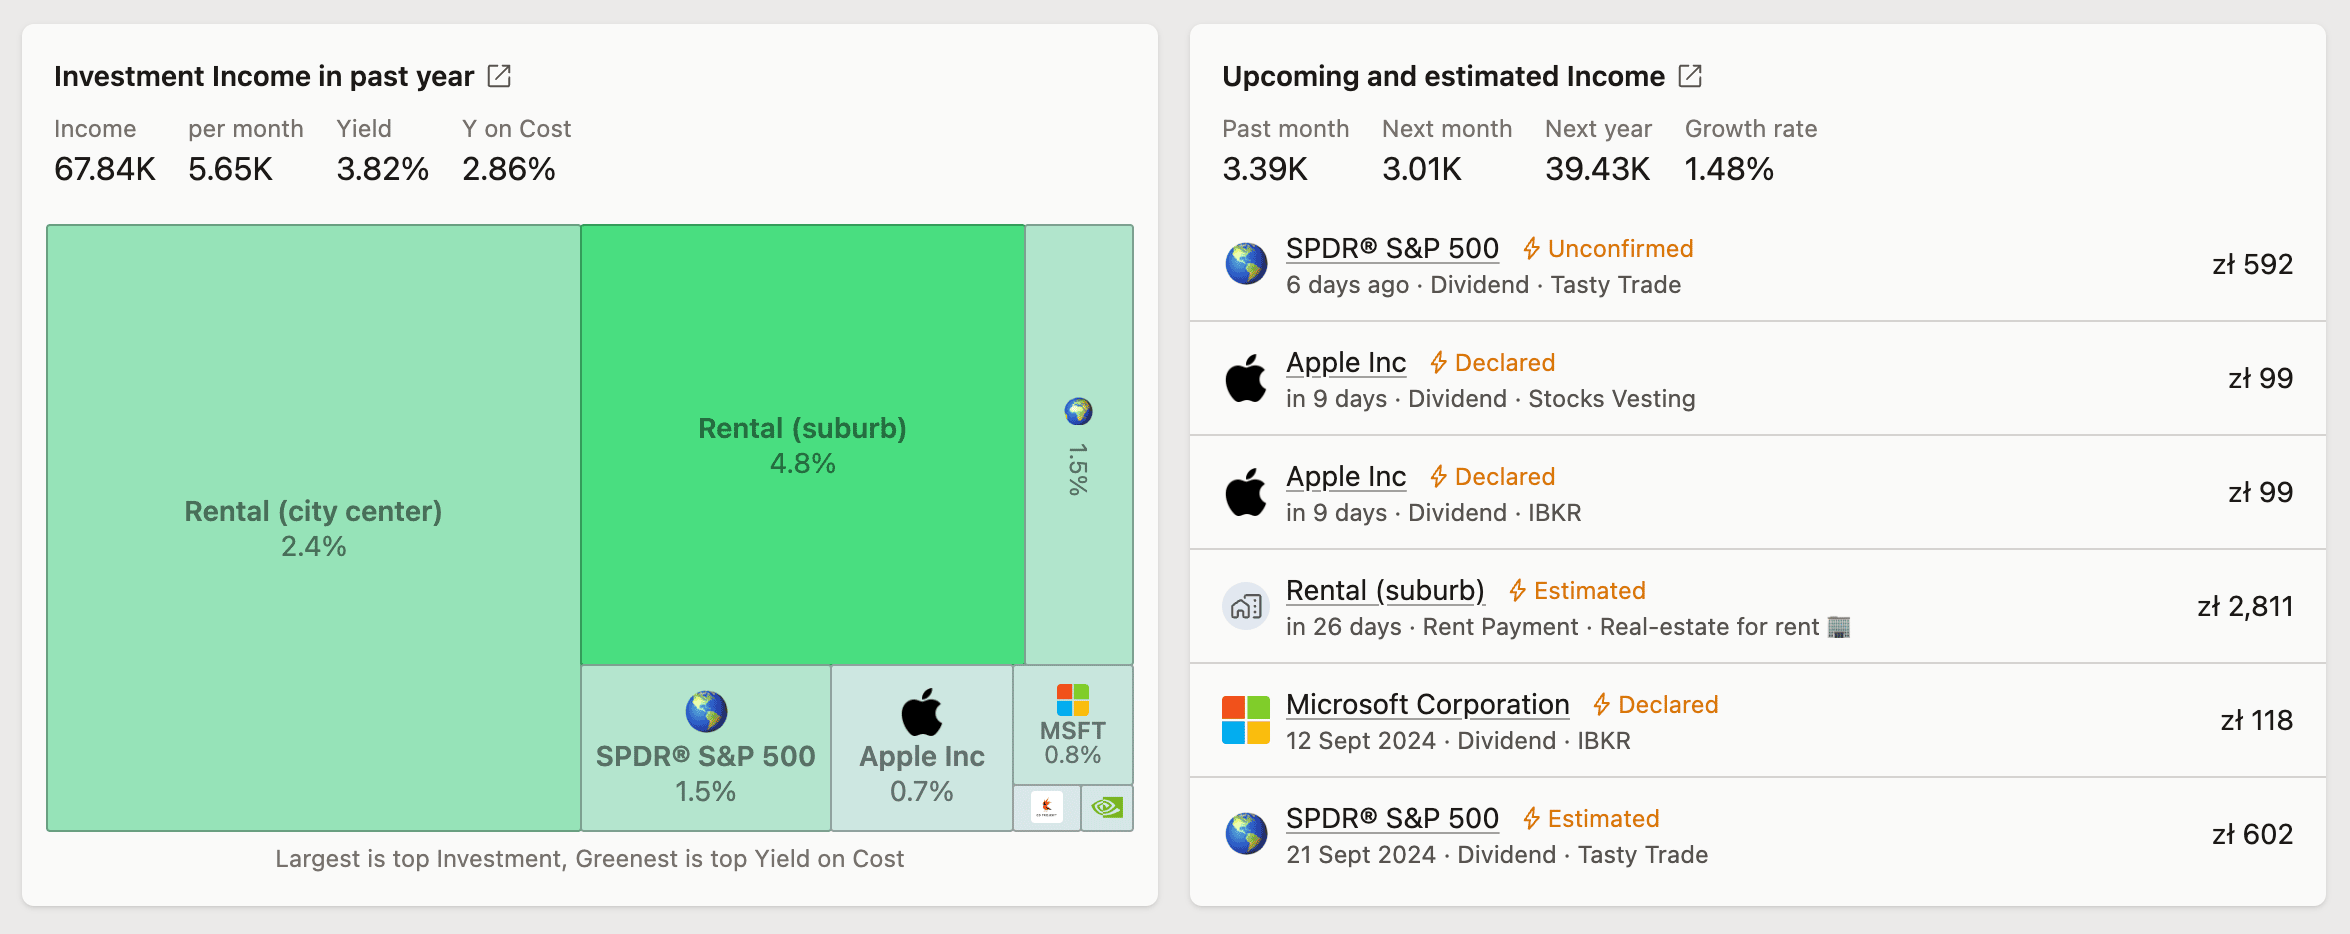Viewport: 2350px width, 934px height.
Task: Click small red-logo tile beside Nvidia tile
Action: click(x=1047, y=808)
